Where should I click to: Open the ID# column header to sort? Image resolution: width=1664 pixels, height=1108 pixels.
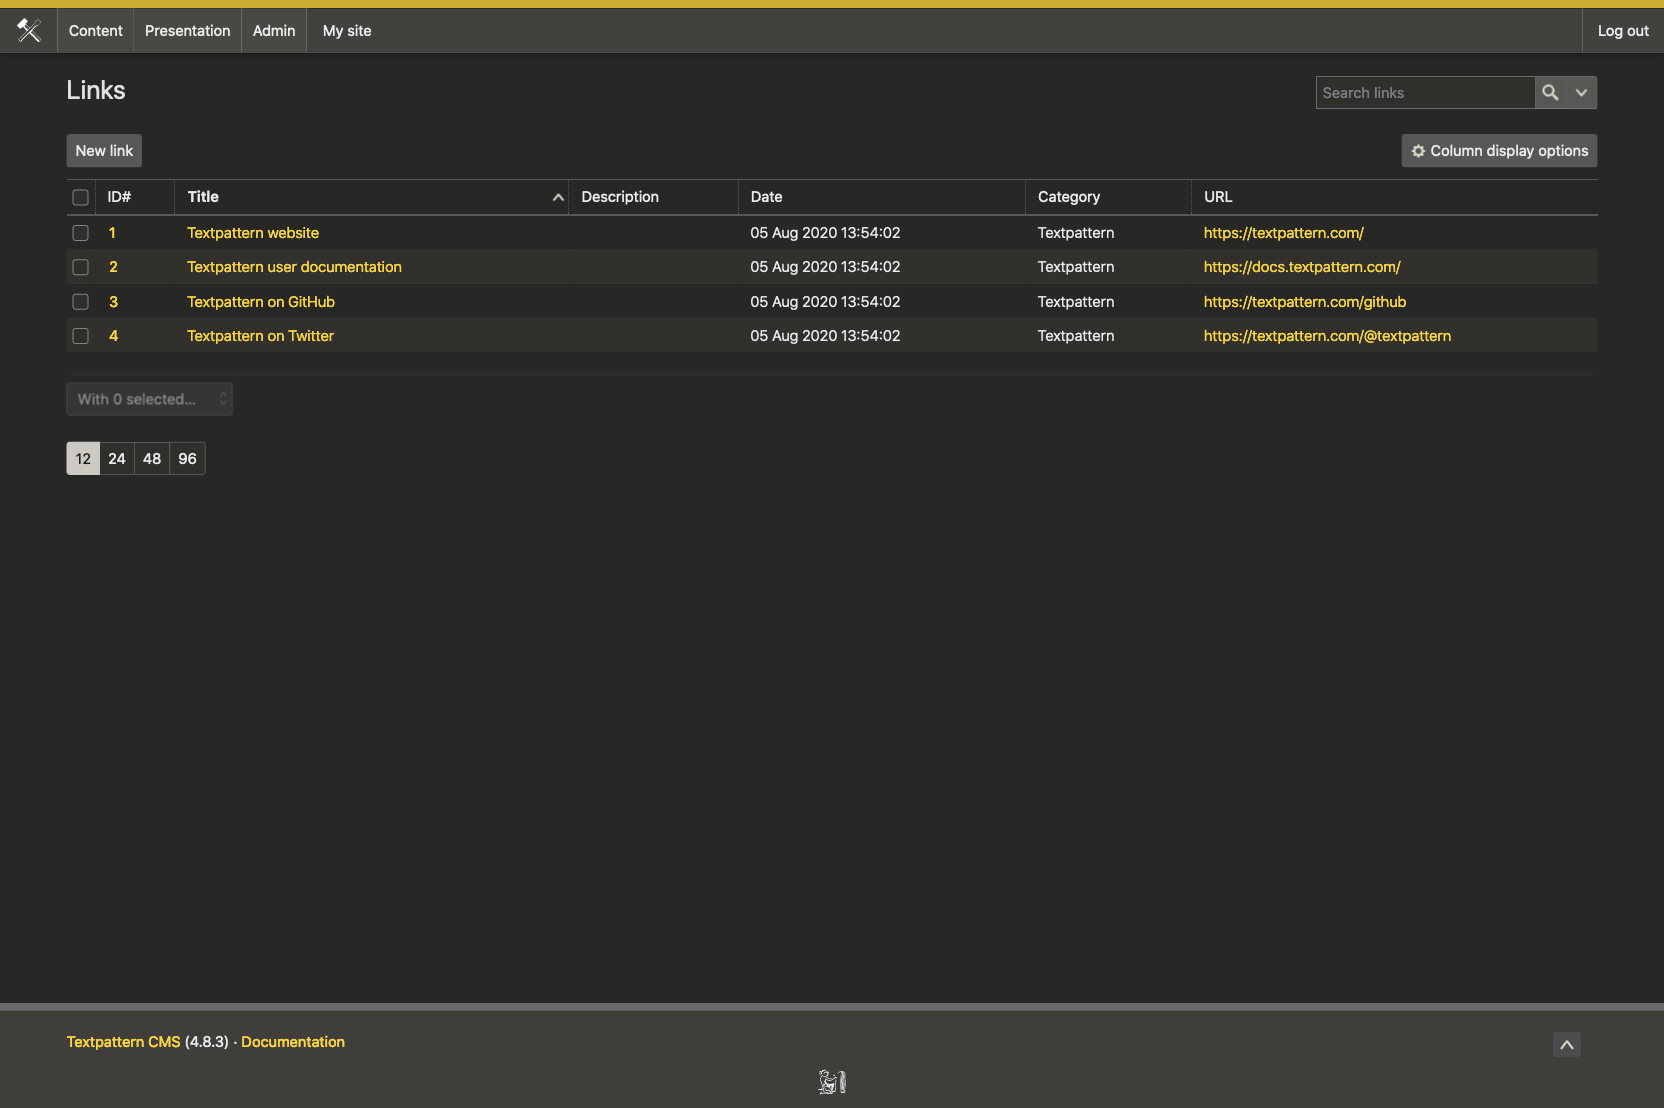118,197
